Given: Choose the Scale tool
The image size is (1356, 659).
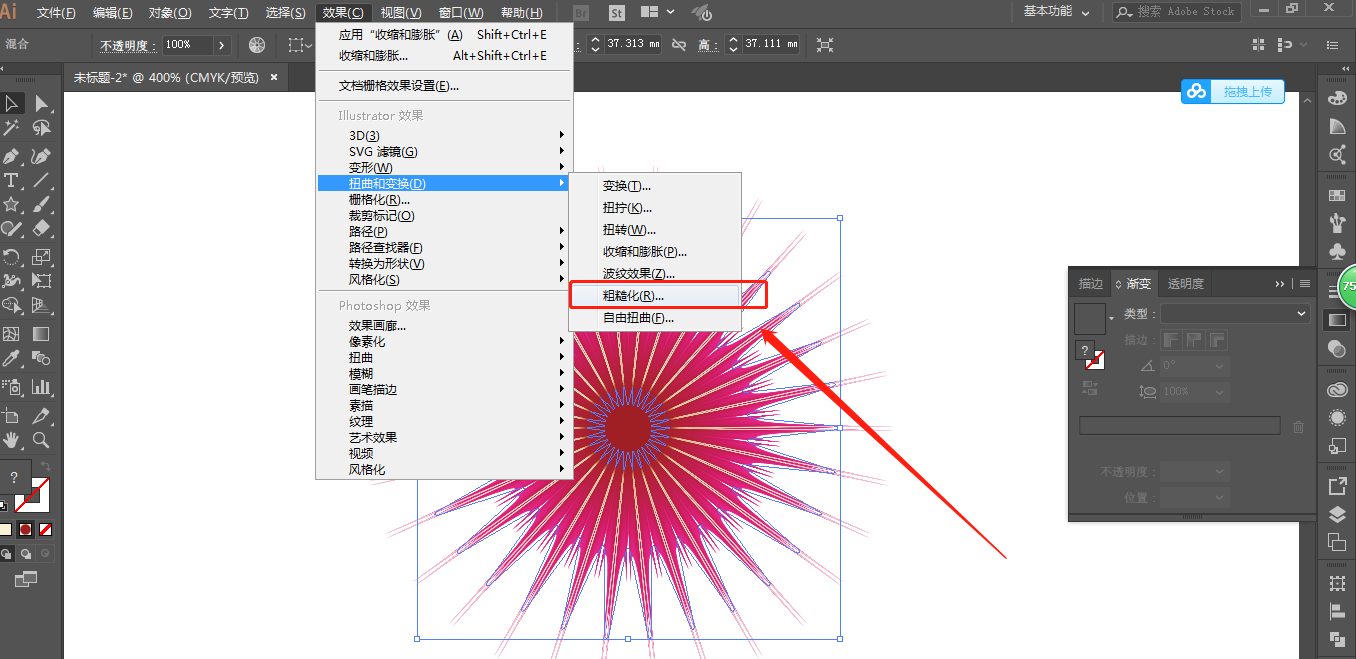Looking at the screenshot, I should (x=41, y=257).
